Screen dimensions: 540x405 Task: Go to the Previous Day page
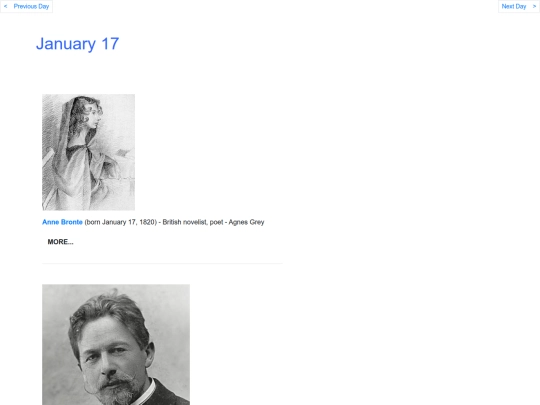27,6
